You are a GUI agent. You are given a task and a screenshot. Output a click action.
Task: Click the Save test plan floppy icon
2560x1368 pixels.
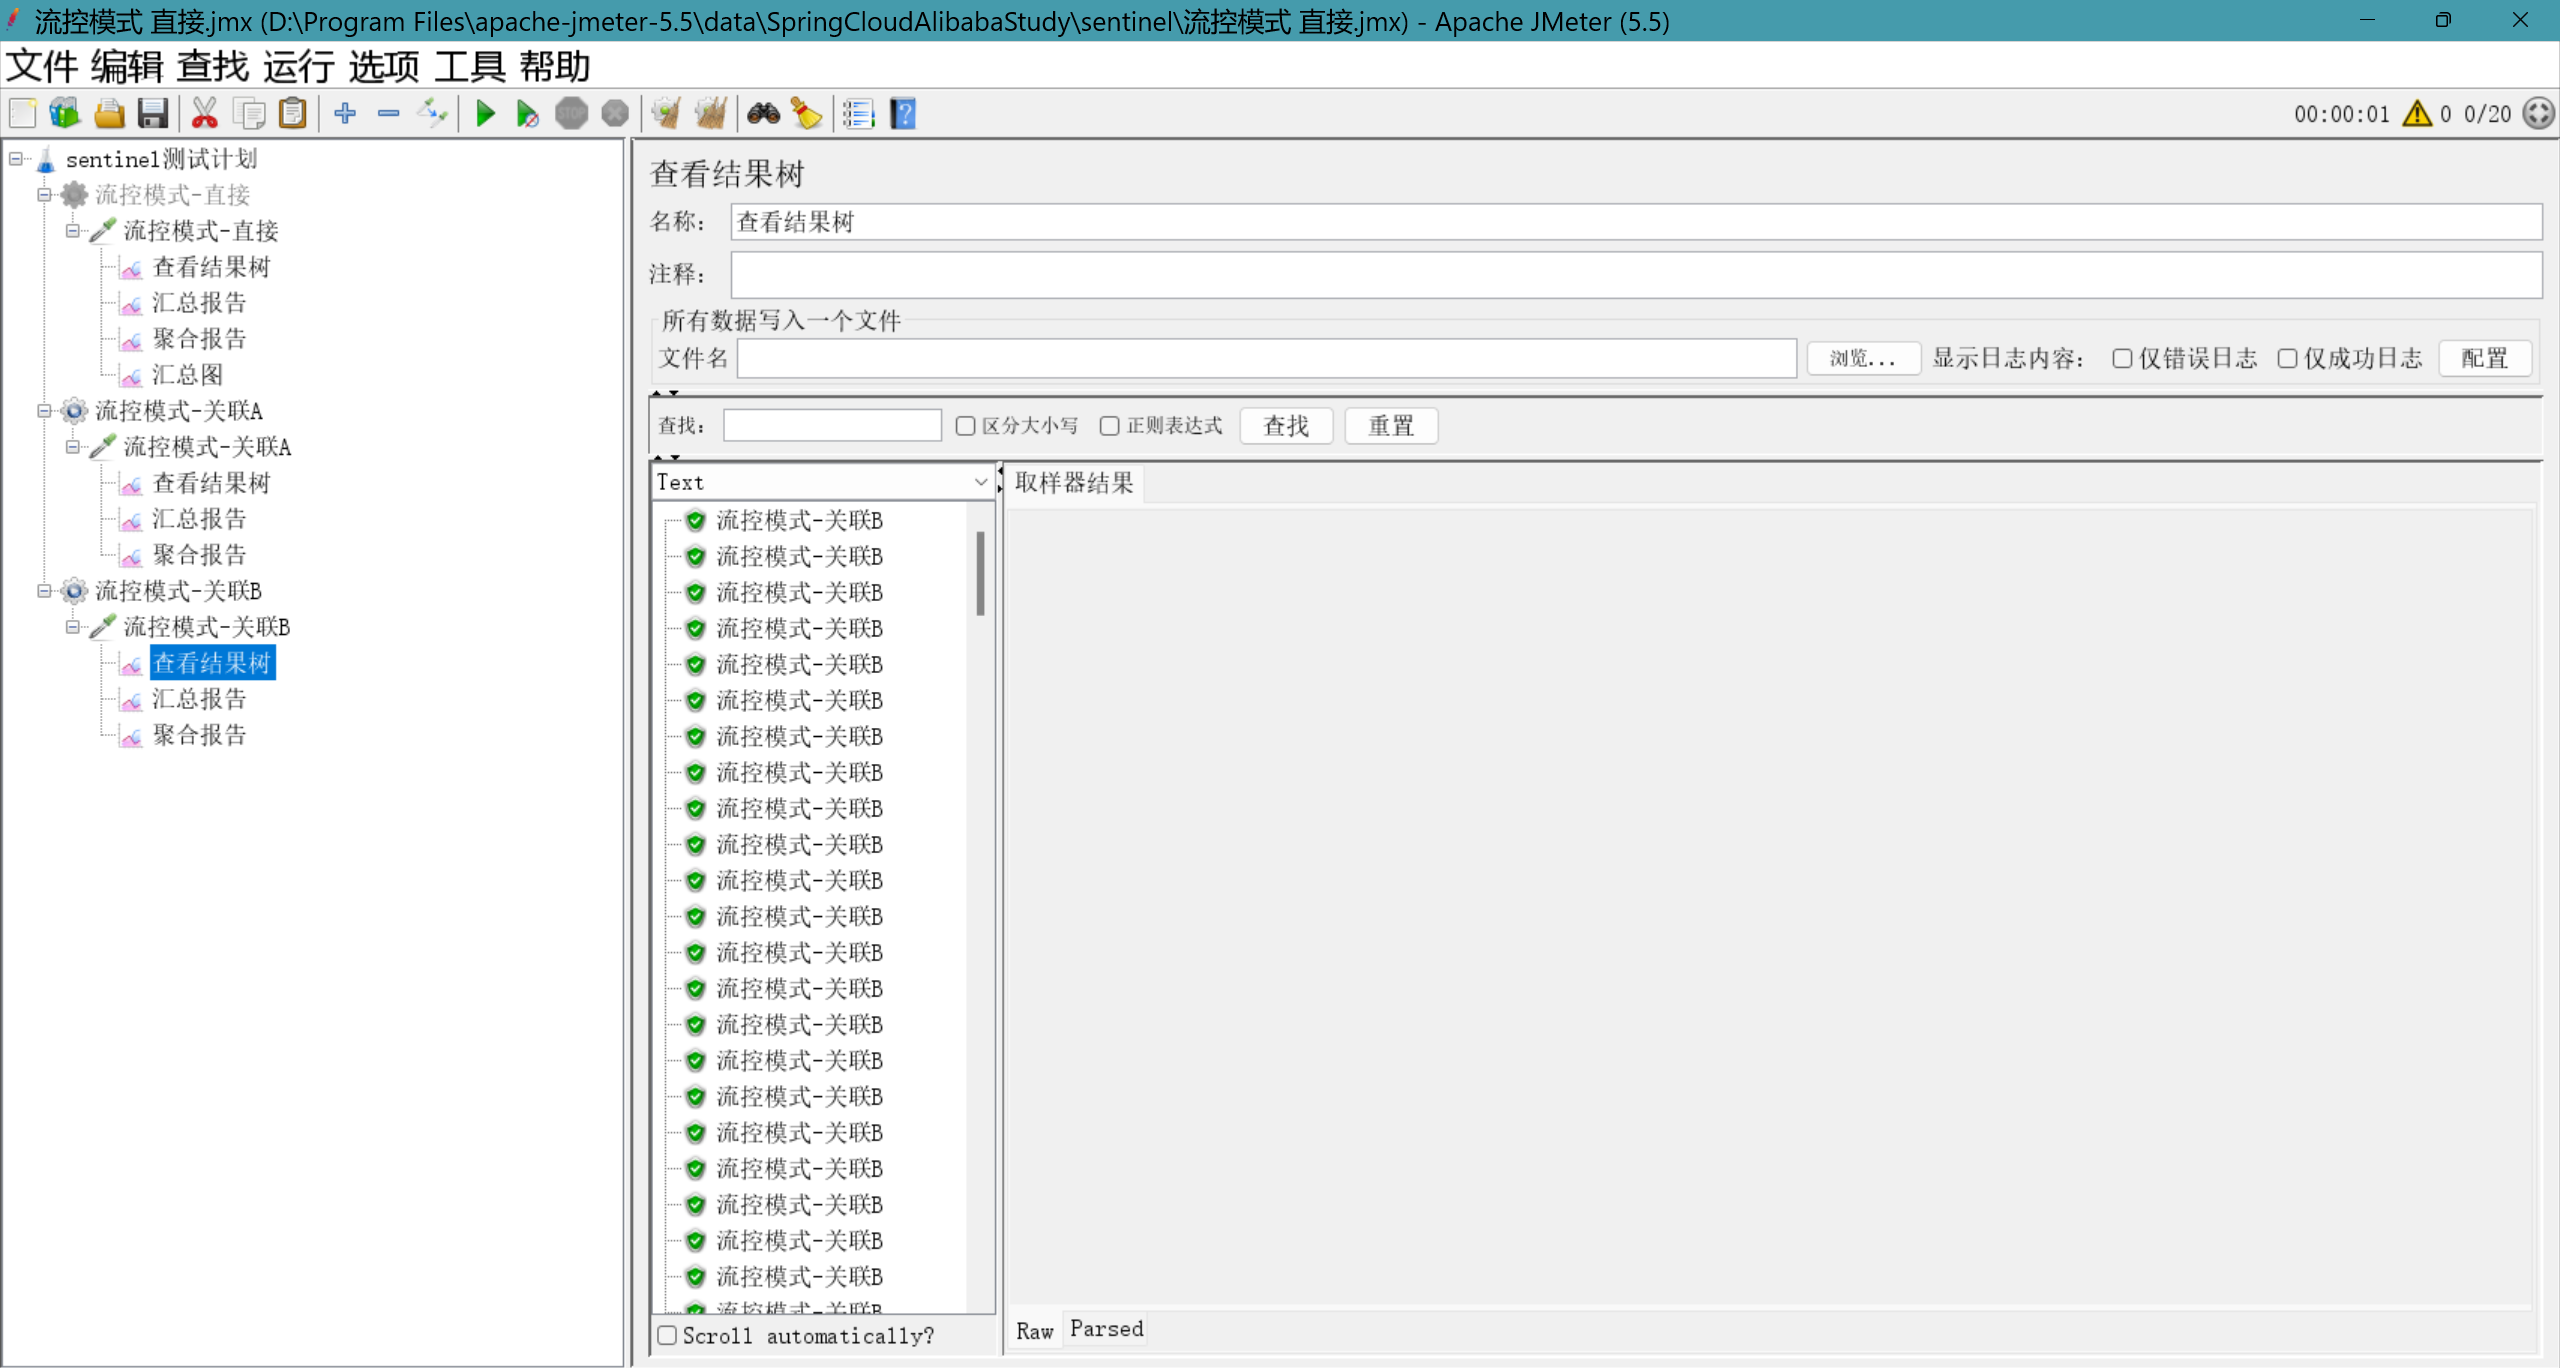pyautogui.click(x=153, y=114)
